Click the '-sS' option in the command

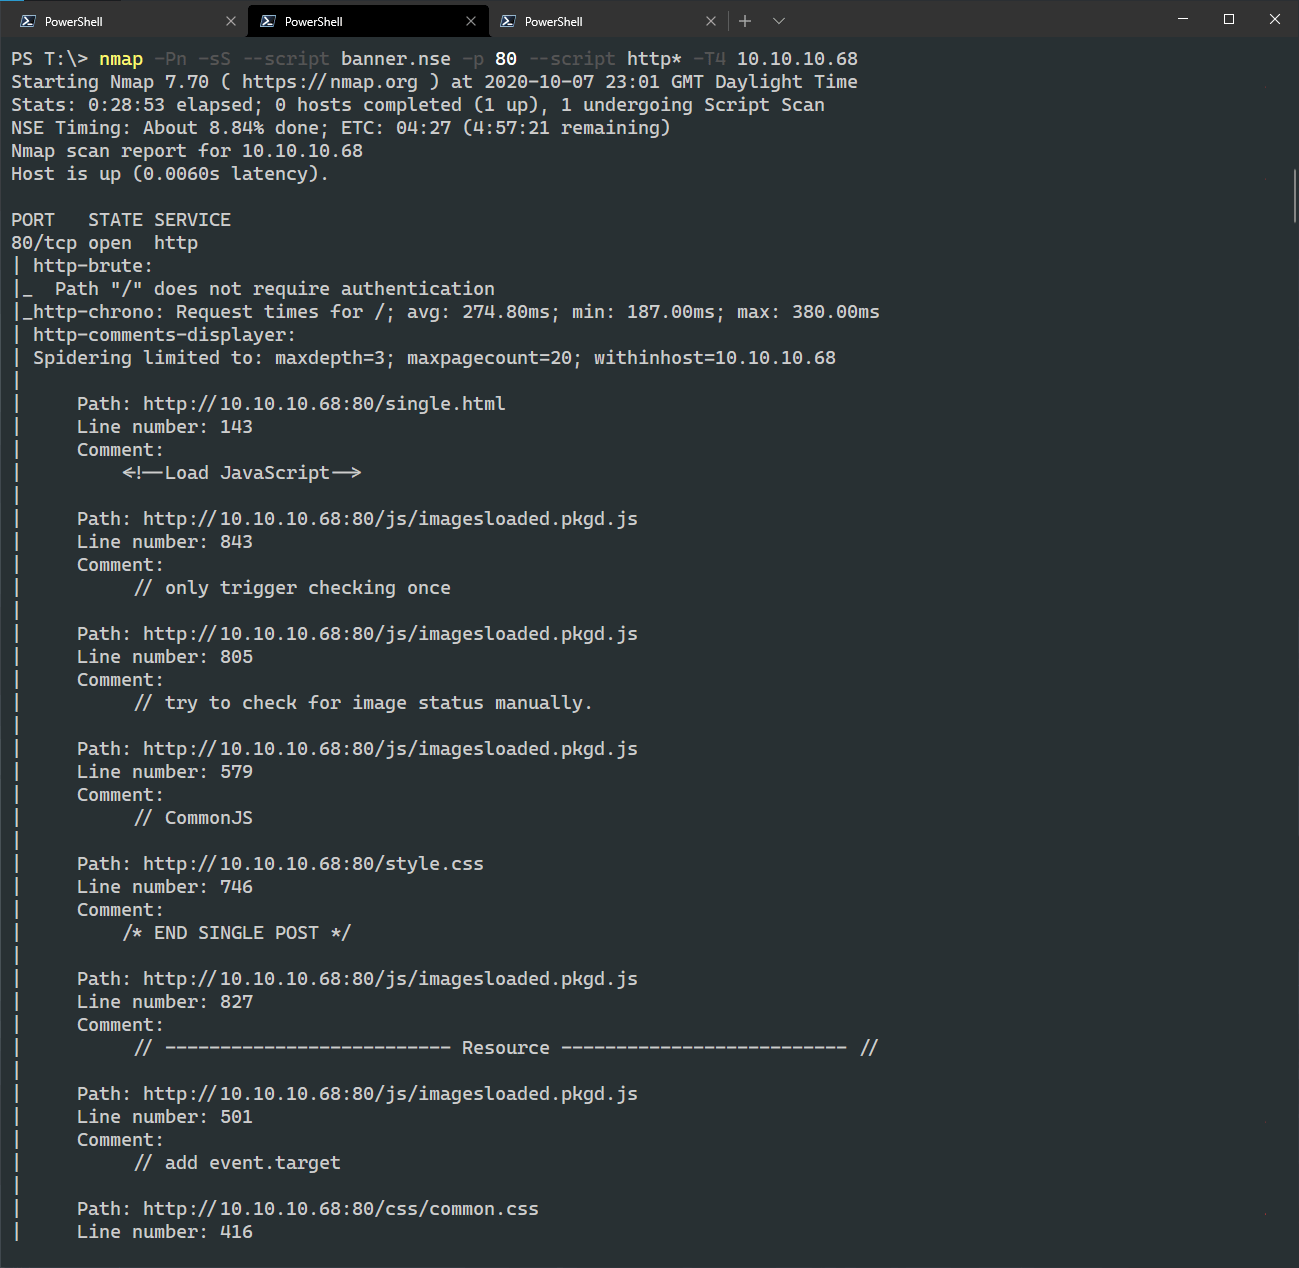[x=214, y=59]
